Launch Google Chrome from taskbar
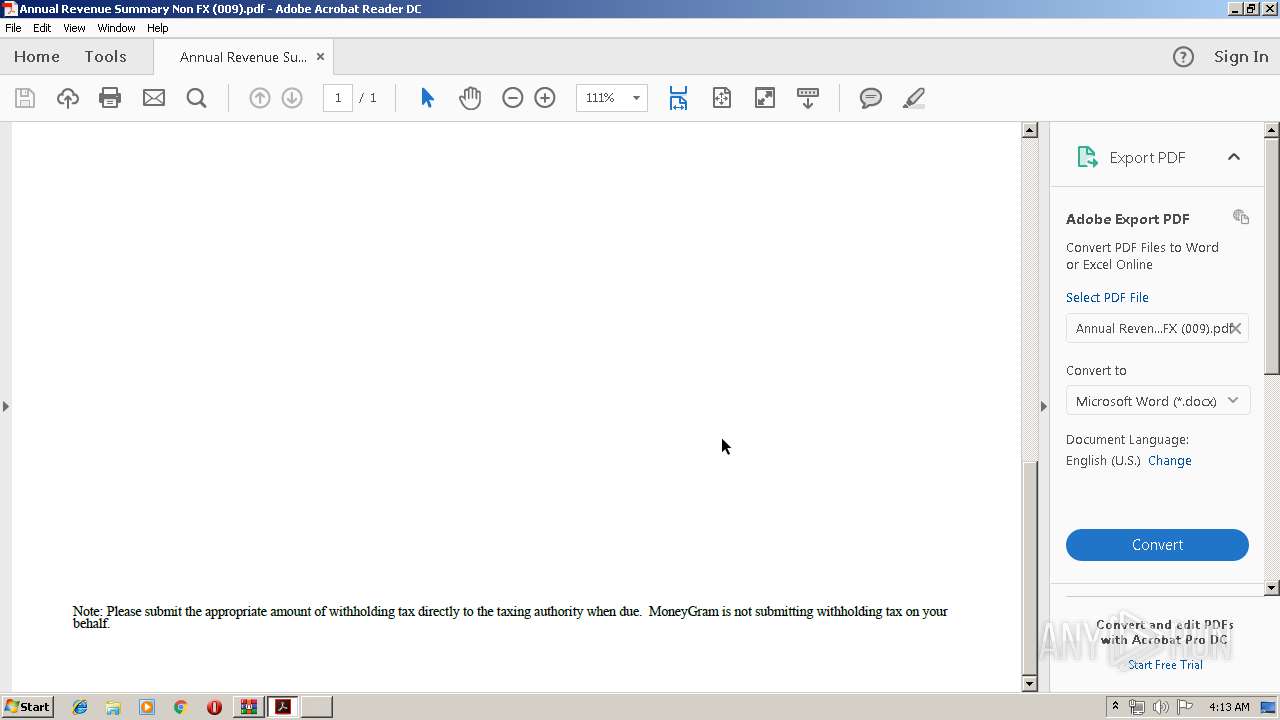Viewport: 1280px width, 720px height. tap(180, 707)
